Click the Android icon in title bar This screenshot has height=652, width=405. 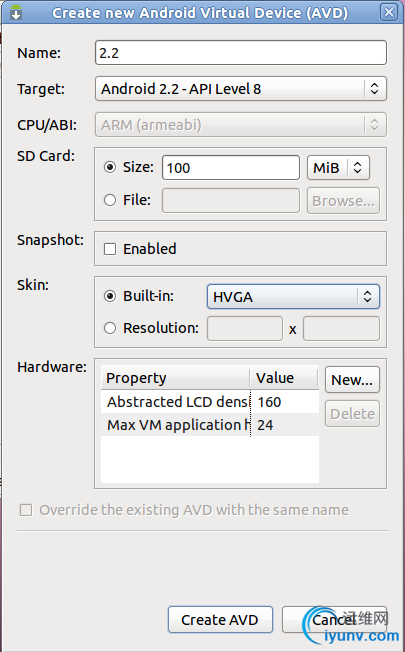(x=16, y=12)
